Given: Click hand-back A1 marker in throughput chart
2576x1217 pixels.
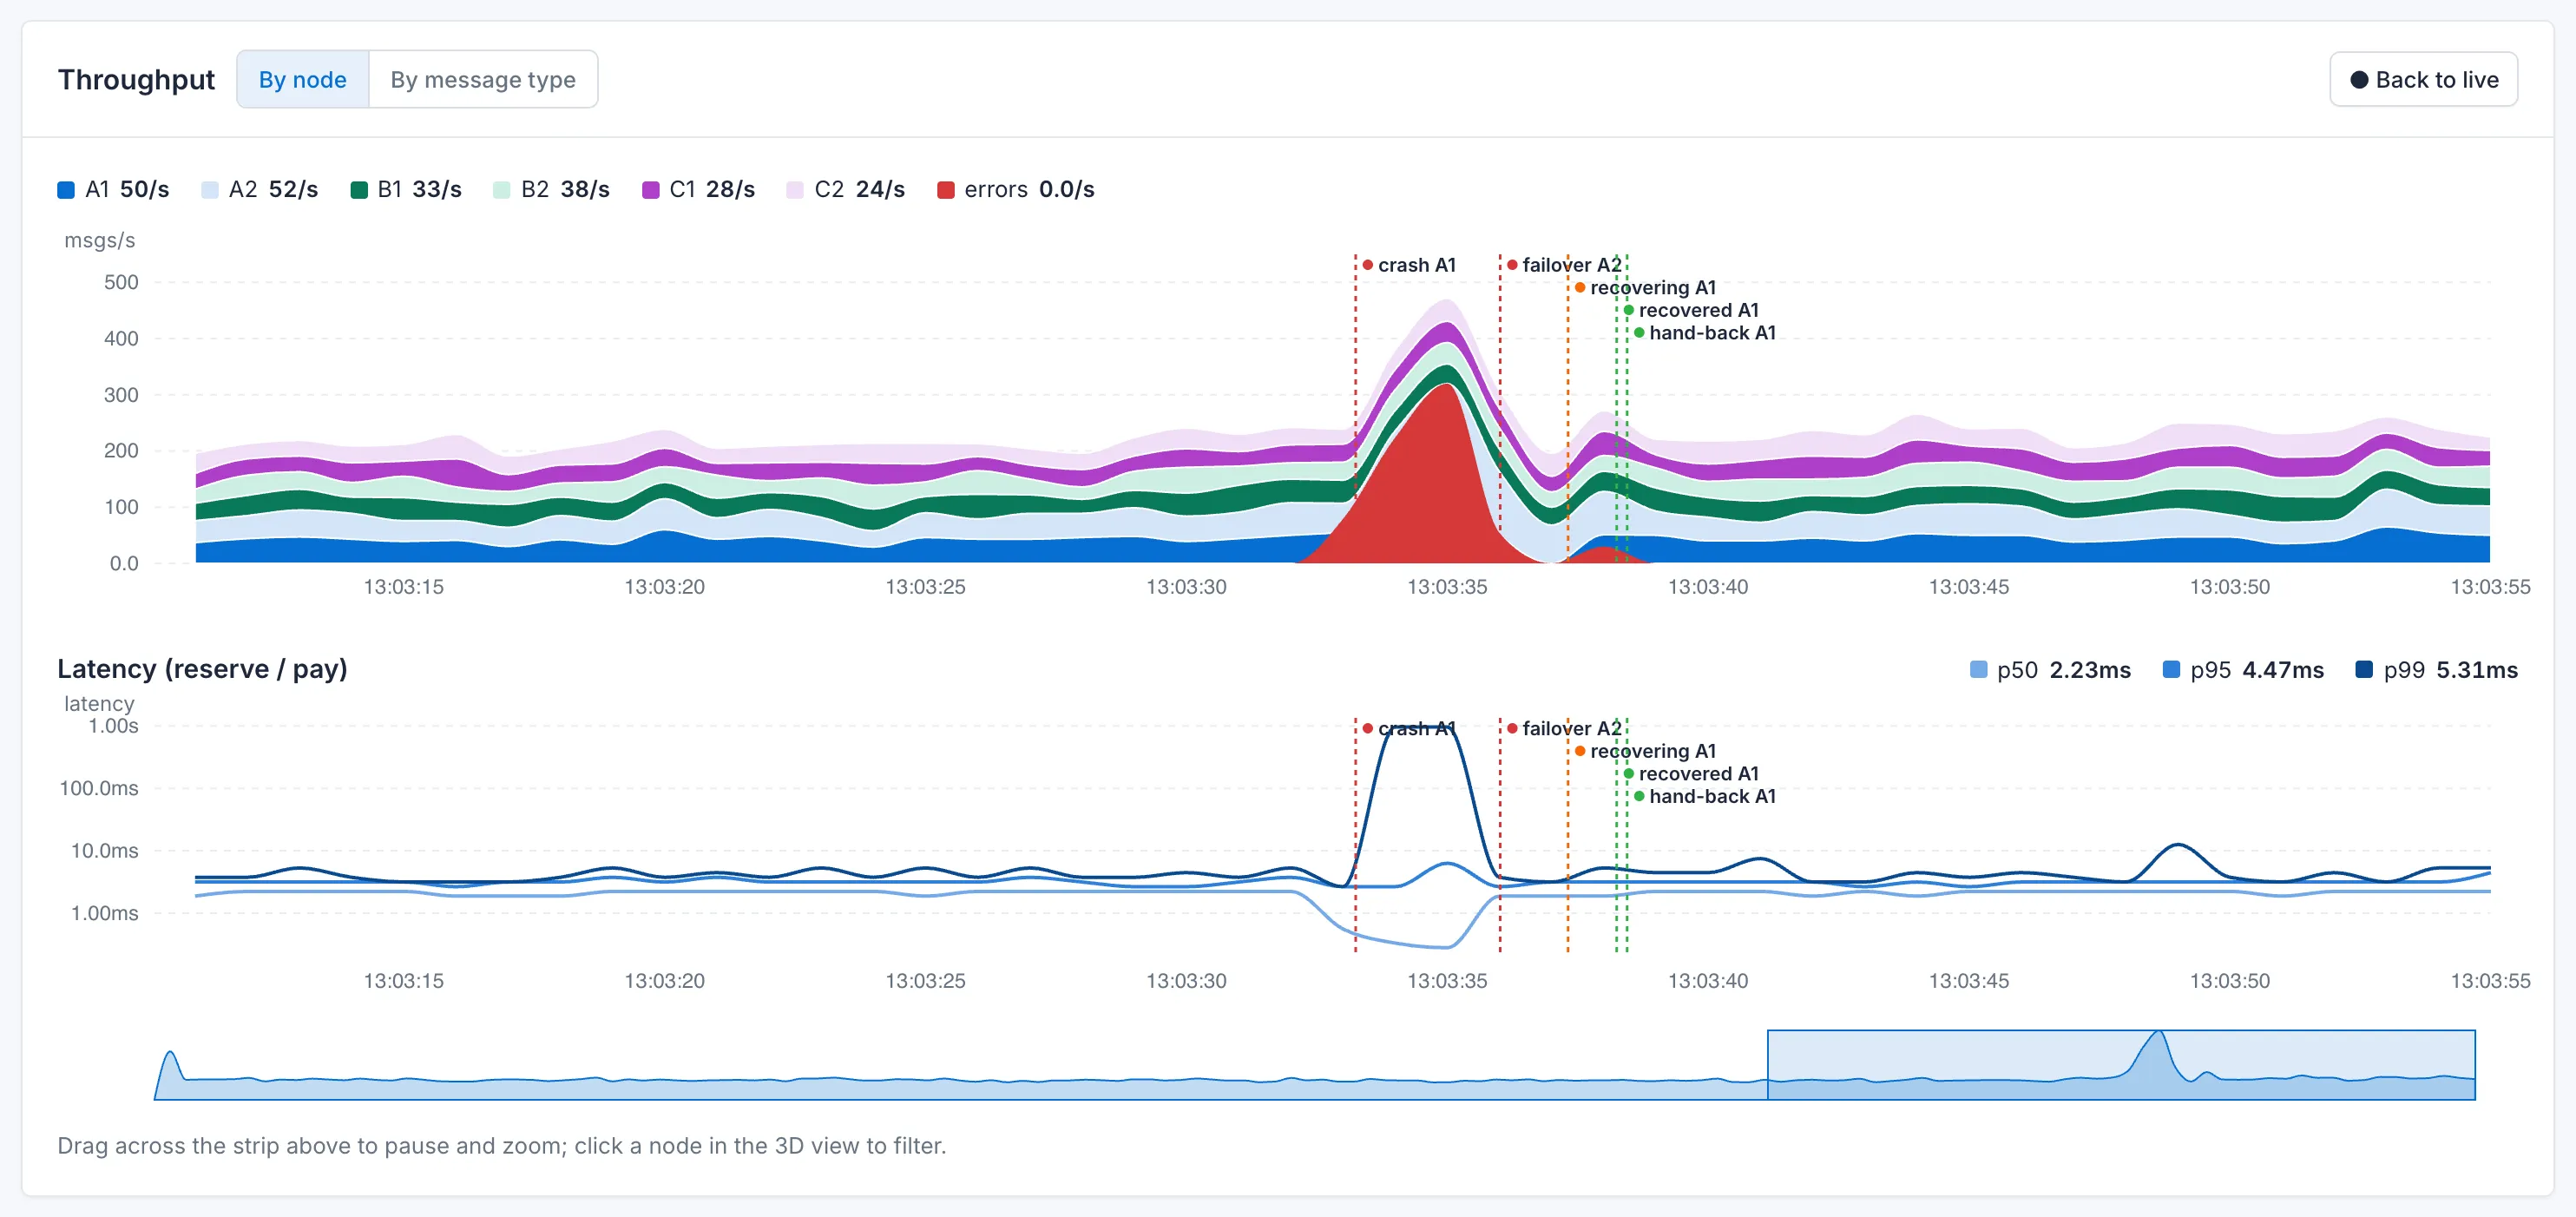Looking at the screenshot, I should pyautogui.click(x=1705, y=333).
